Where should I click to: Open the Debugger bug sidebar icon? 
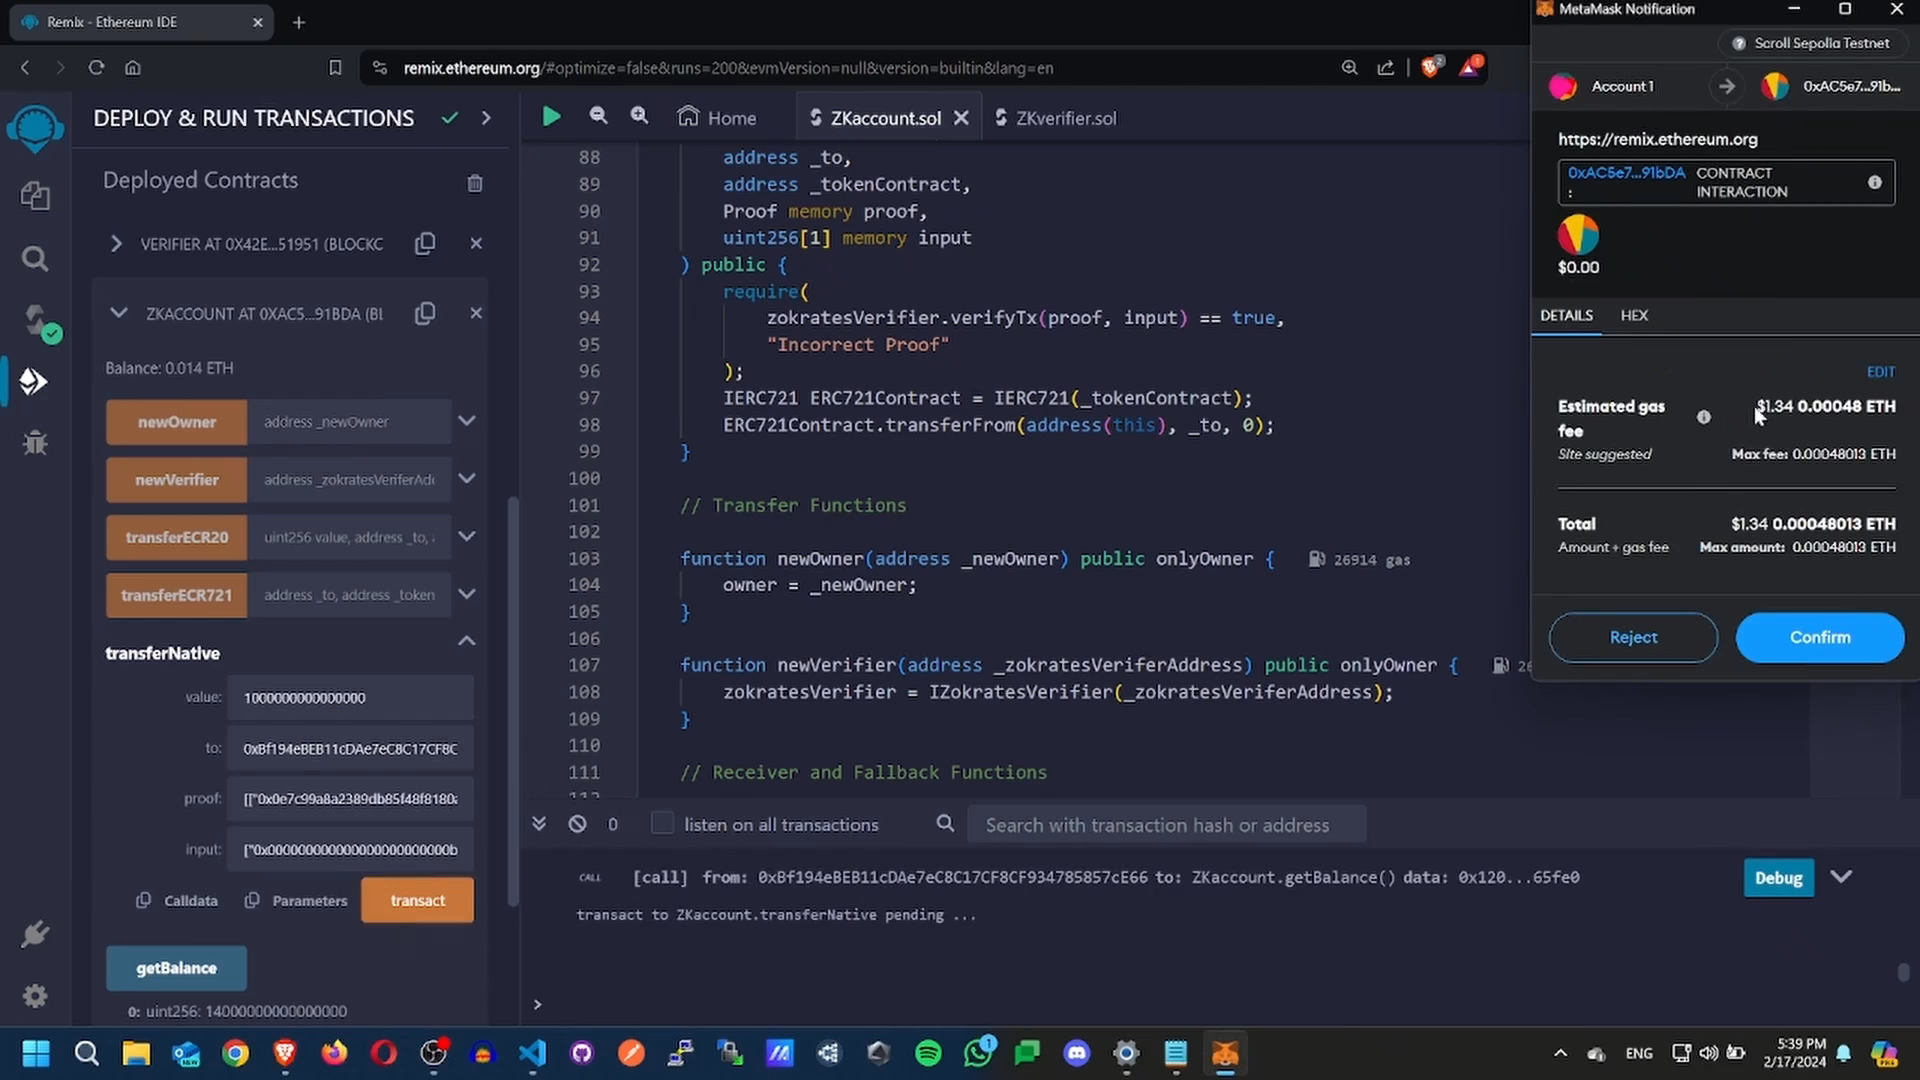coord(35,442)
